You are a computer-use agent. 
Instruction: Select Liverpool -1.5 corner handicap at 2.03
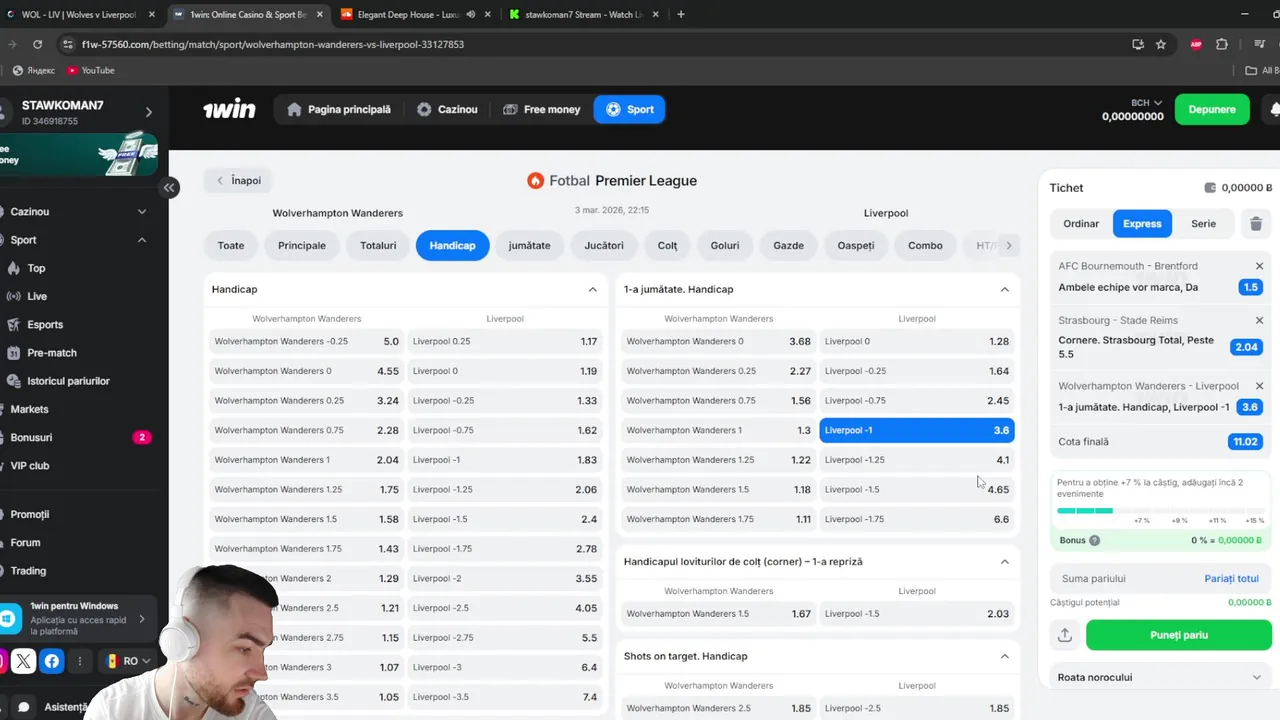point(917,614)
